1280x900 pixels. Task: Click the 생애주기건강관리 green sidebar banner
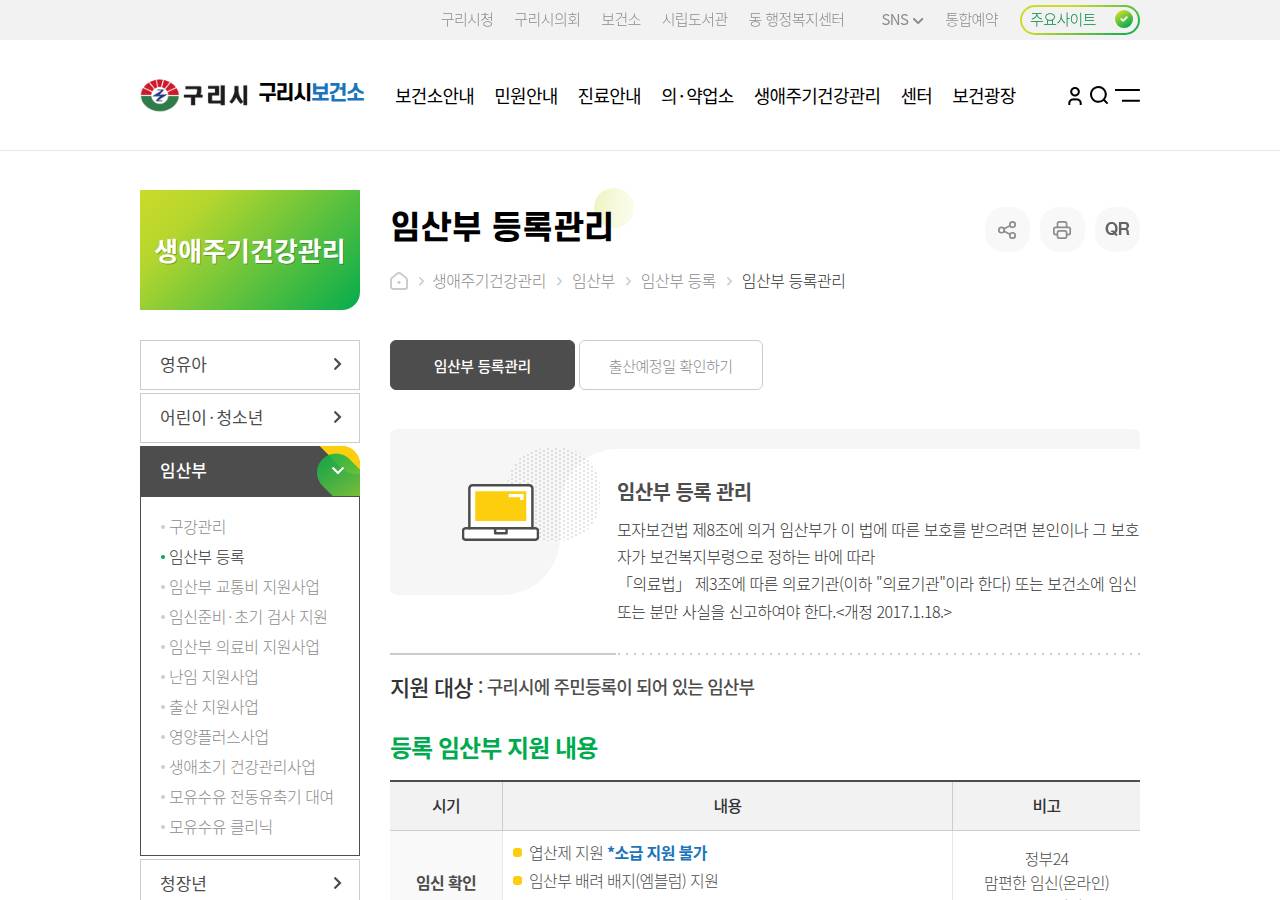coord(250,250)
